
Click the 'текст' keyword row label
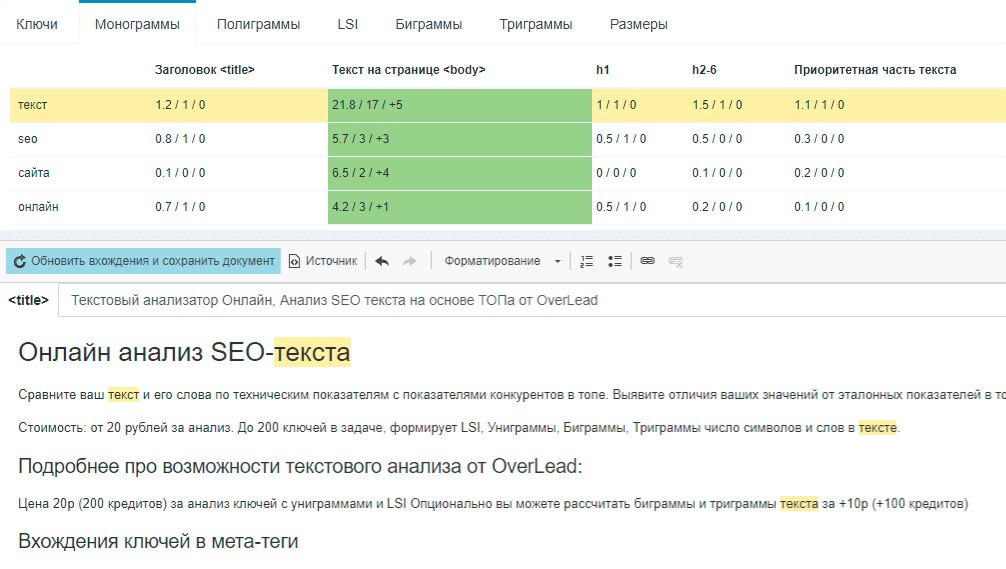click(33, 105)
